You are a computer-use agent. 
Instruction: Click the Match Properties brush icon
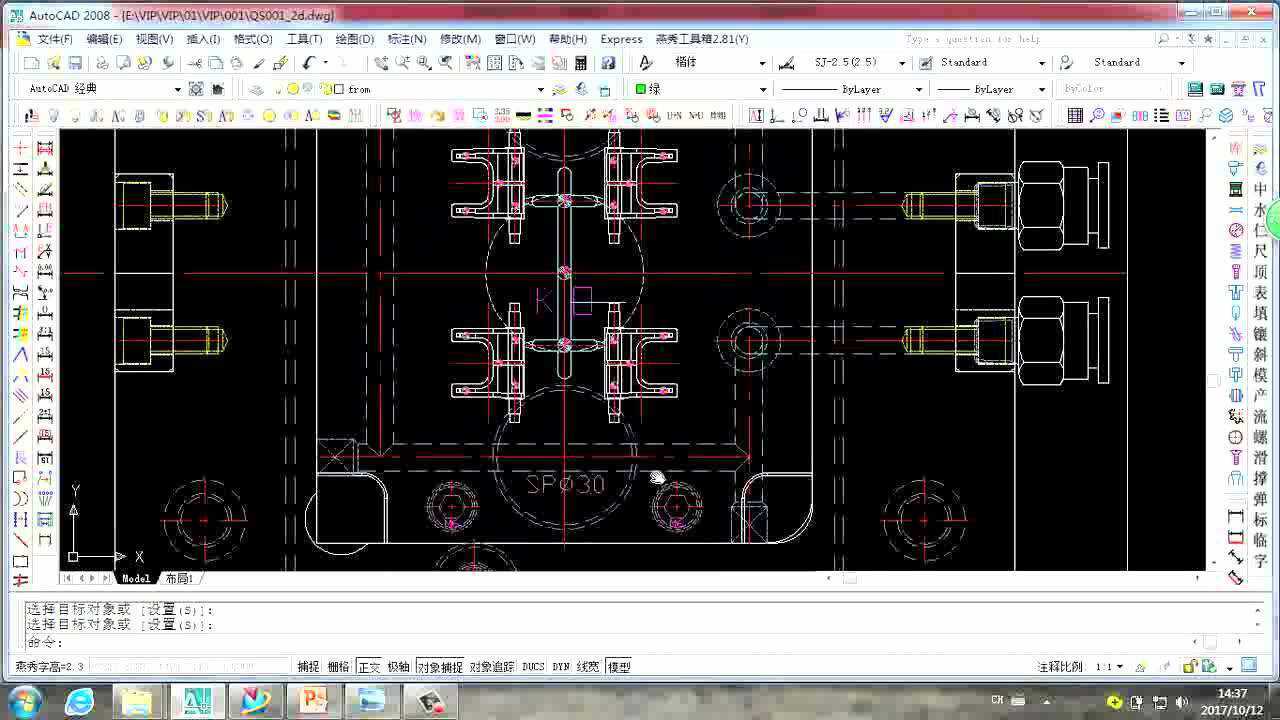(281, 63)
